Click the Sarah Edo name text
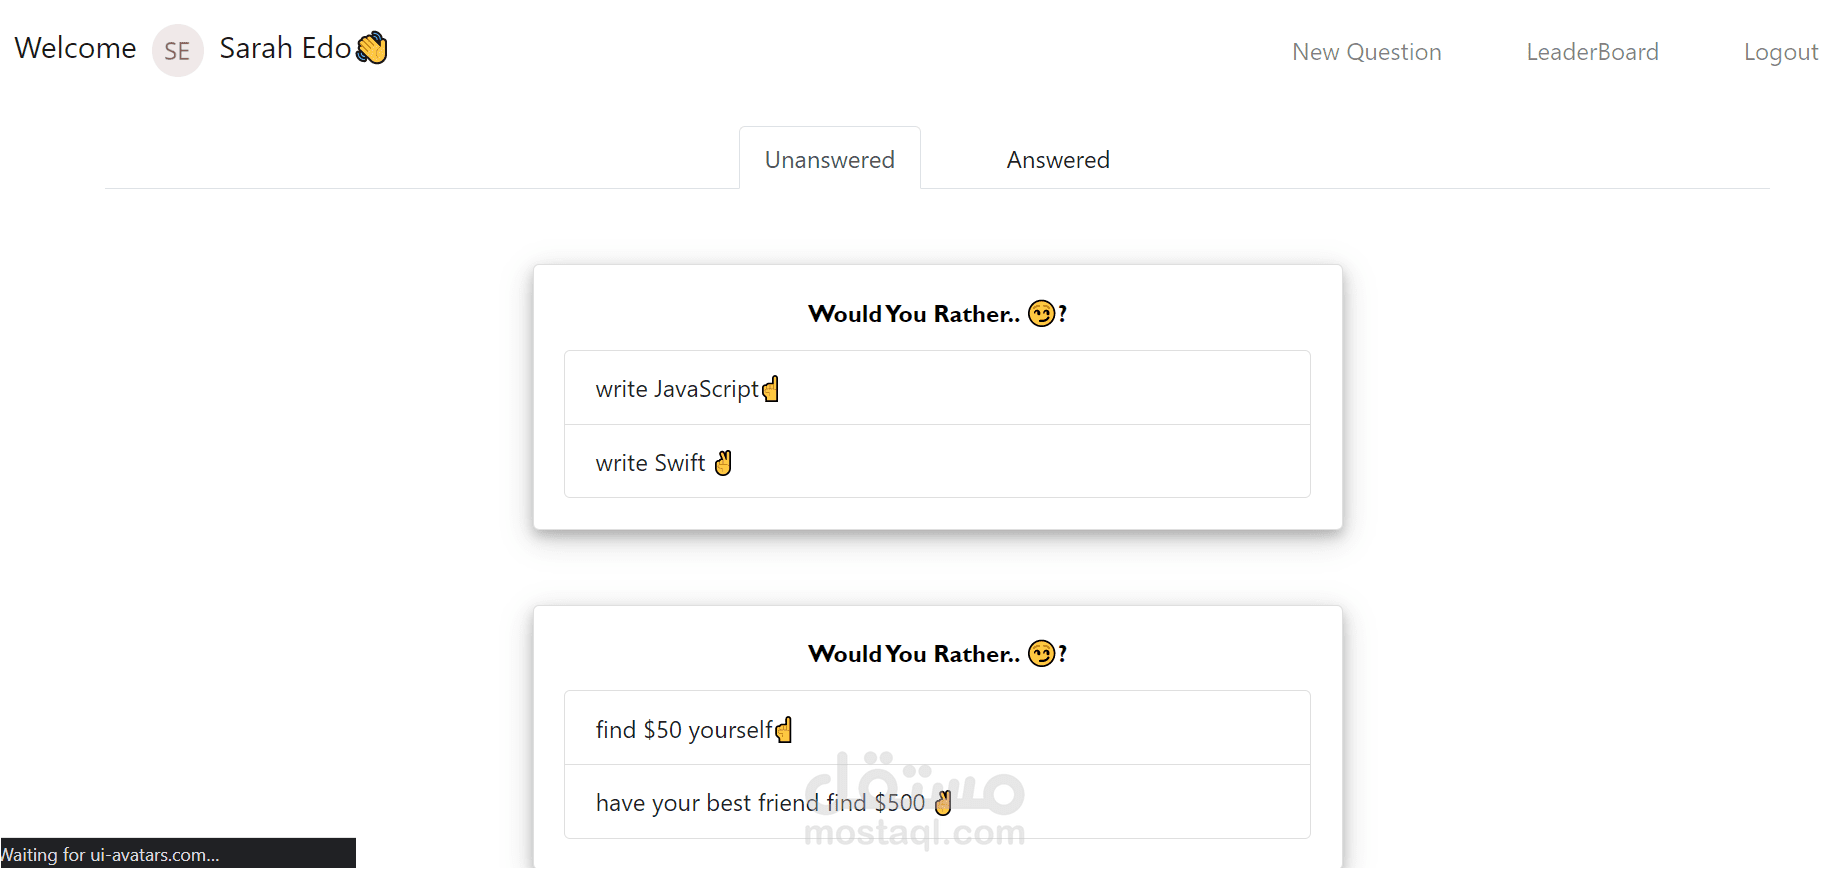 [284, 47]
